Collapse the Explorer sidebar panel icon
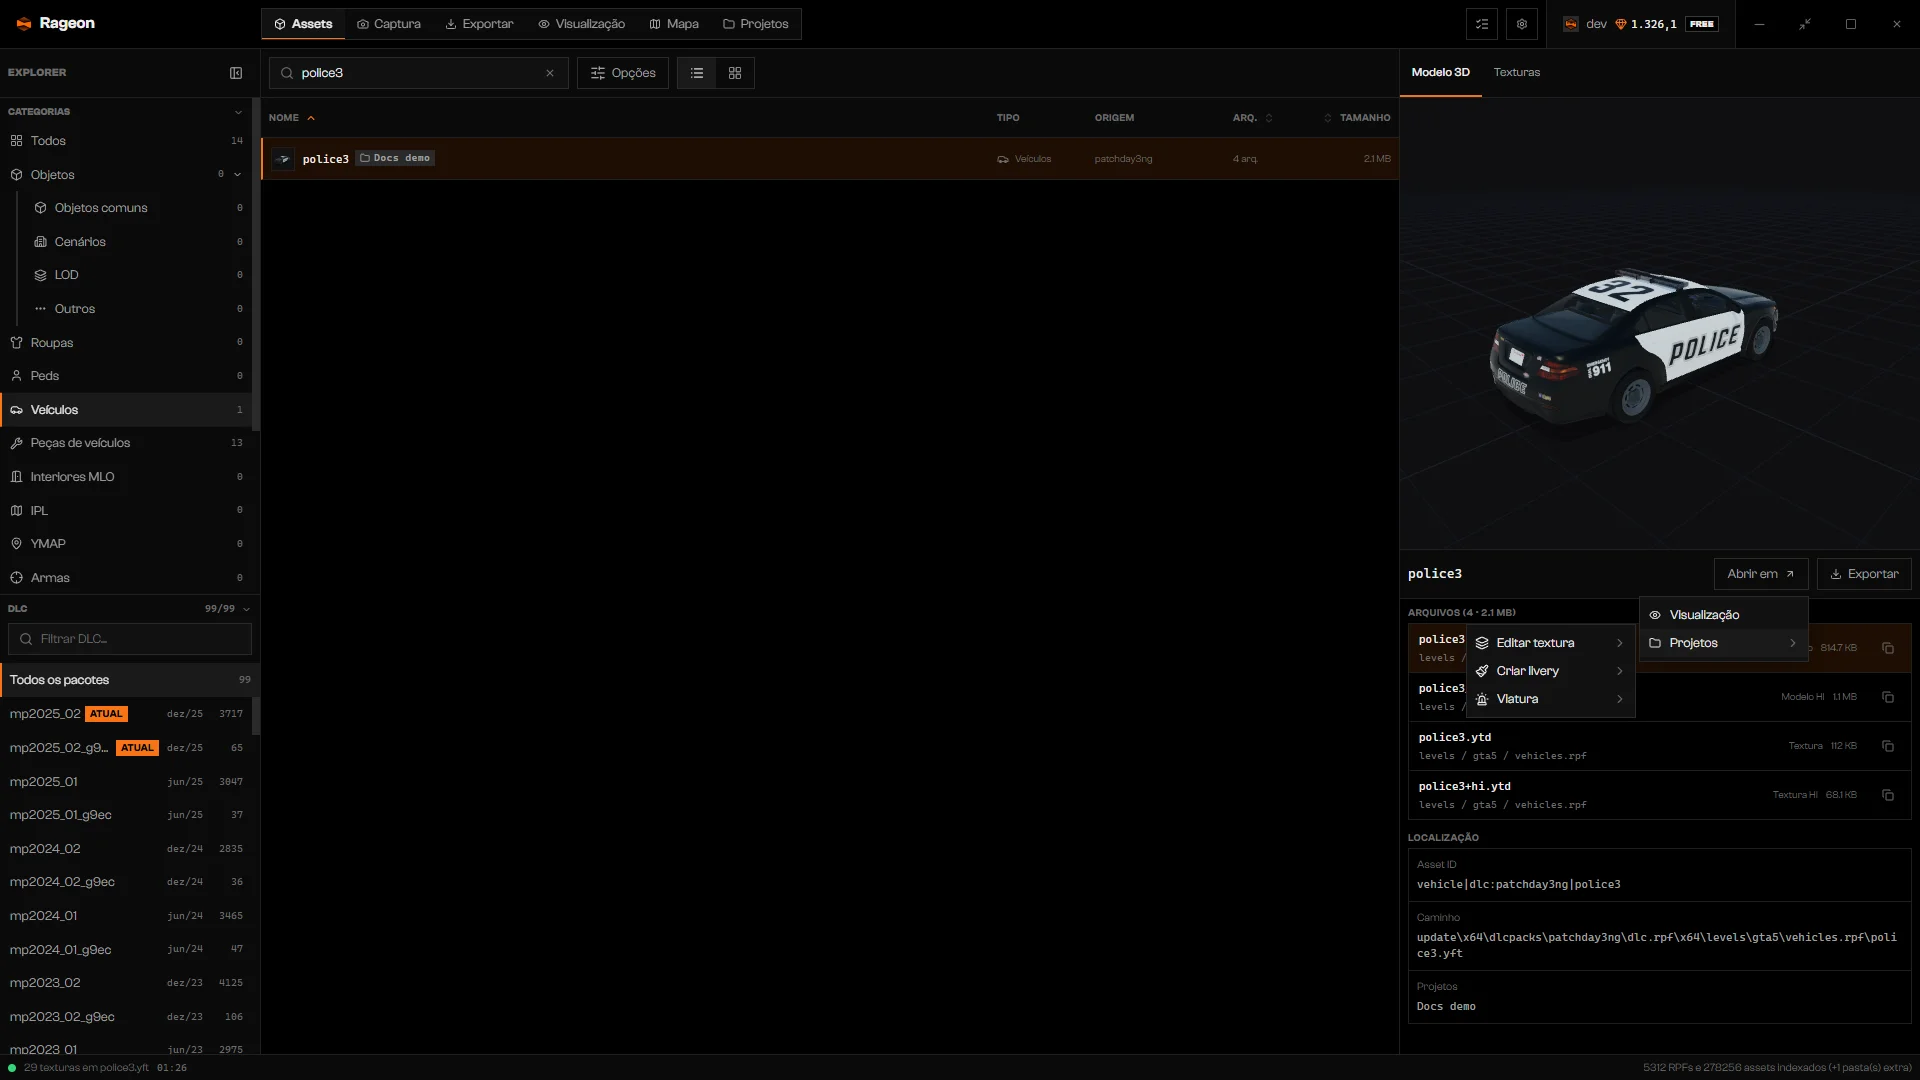 click(x=236, y=73)
